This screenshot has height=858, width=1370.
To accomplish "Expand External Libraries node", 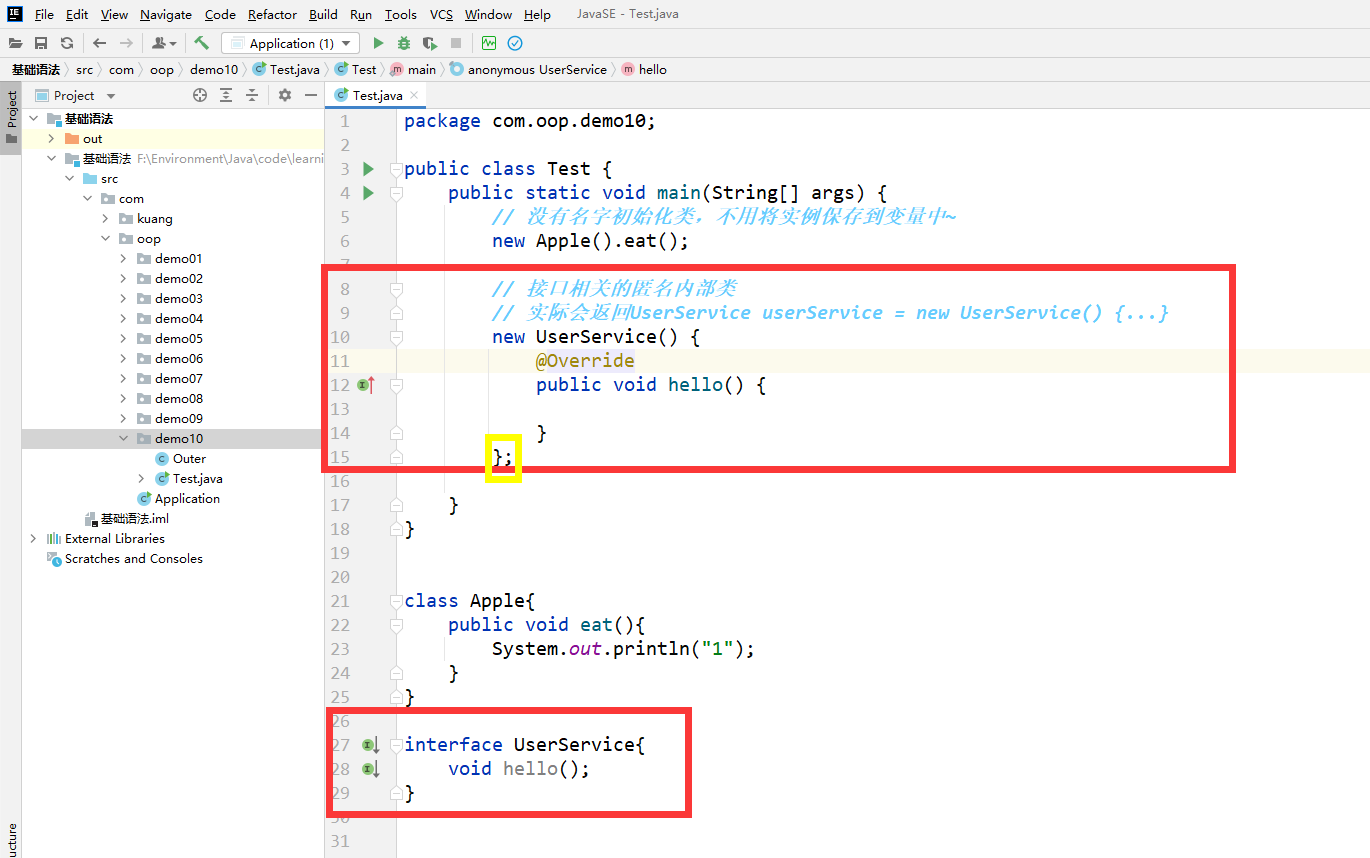I will [33, 538].
